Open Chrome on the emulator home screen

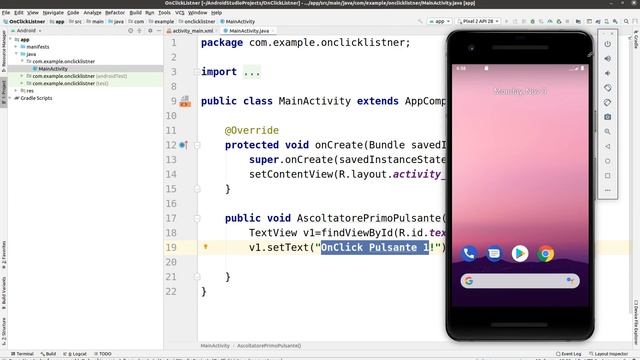[x=546, y=253]
